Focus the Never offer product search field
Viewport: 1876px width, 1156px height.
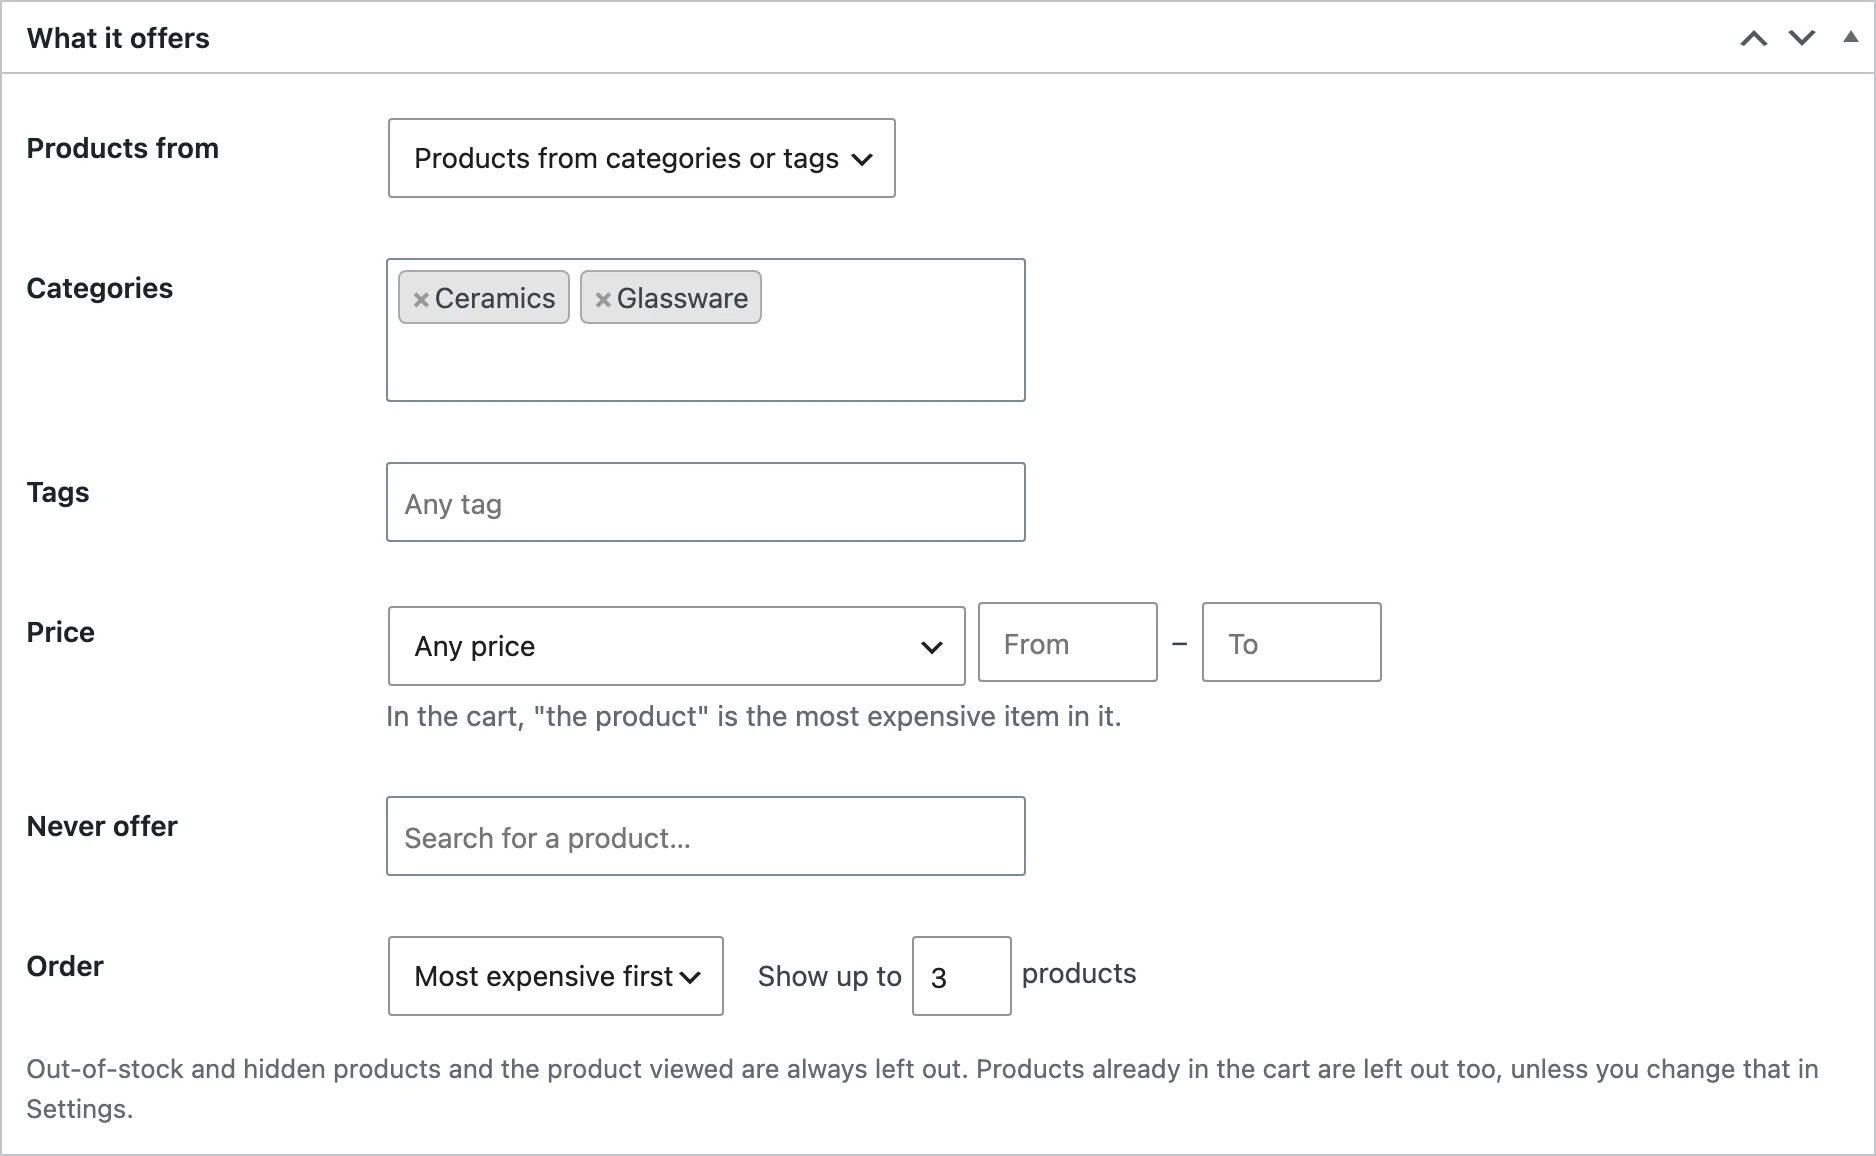point(706,836)
